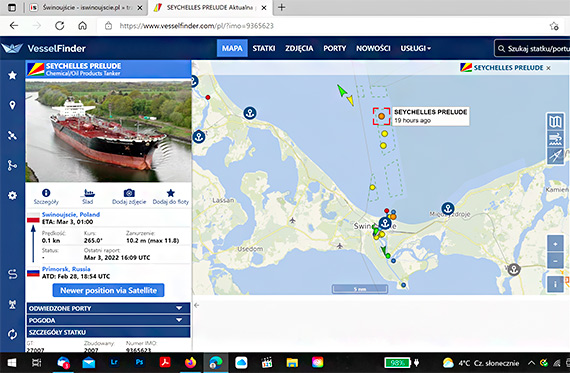570x373 pixels.
Task: Open the PORTY menu item
Action: click(x=334, y=48)
